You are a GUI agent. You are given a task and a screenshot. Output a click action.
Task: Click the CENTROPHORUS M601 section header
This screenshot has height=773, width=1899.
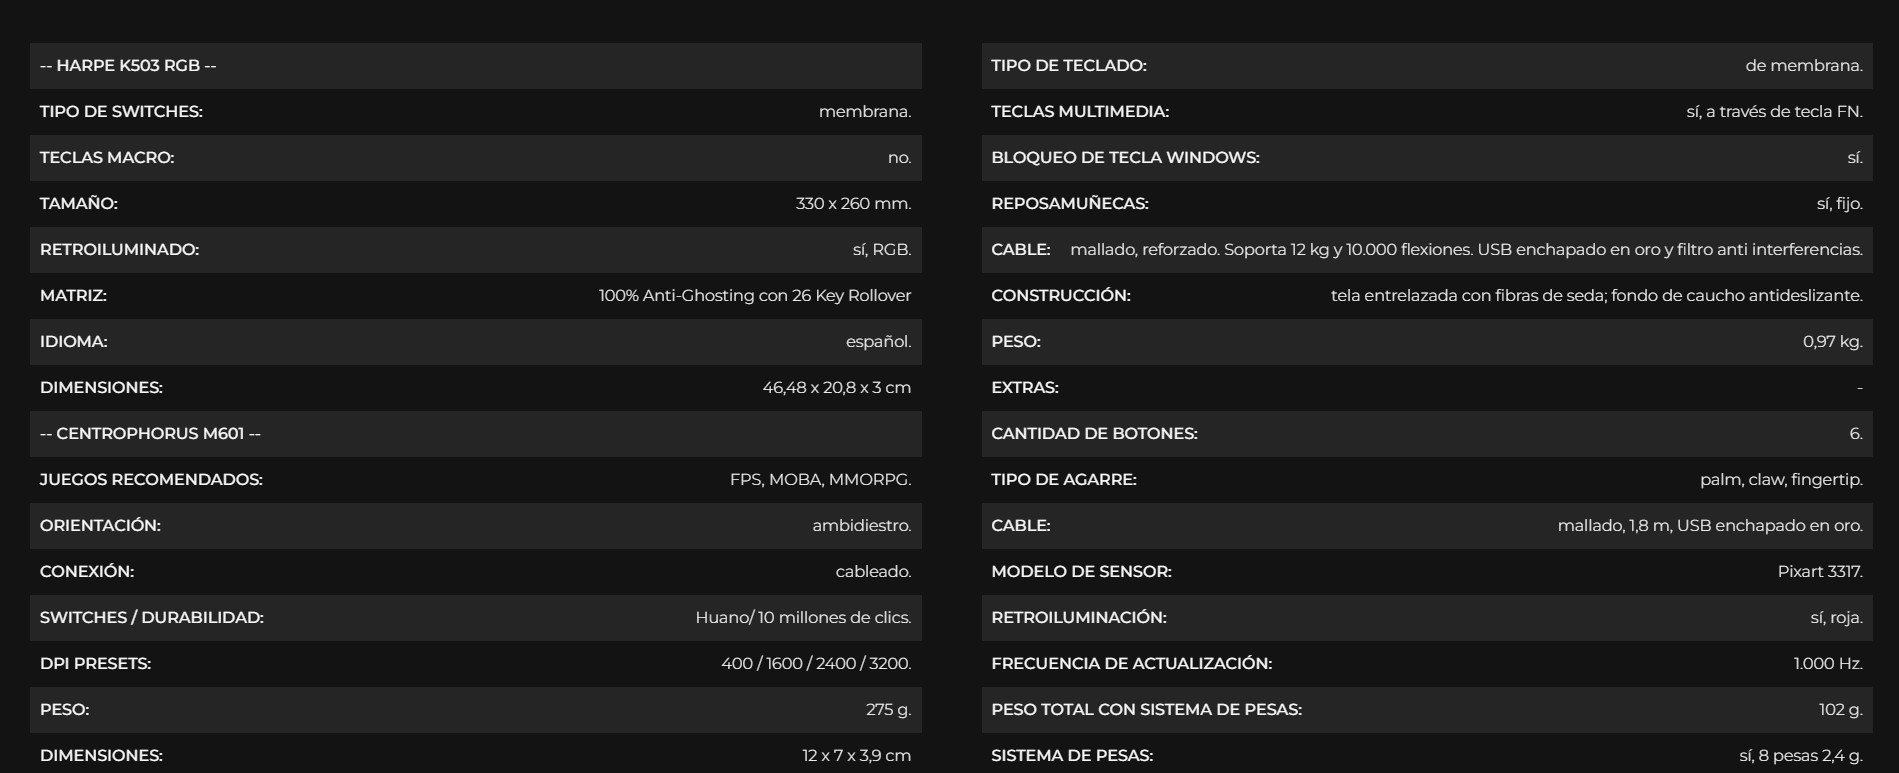click(150, 434)
